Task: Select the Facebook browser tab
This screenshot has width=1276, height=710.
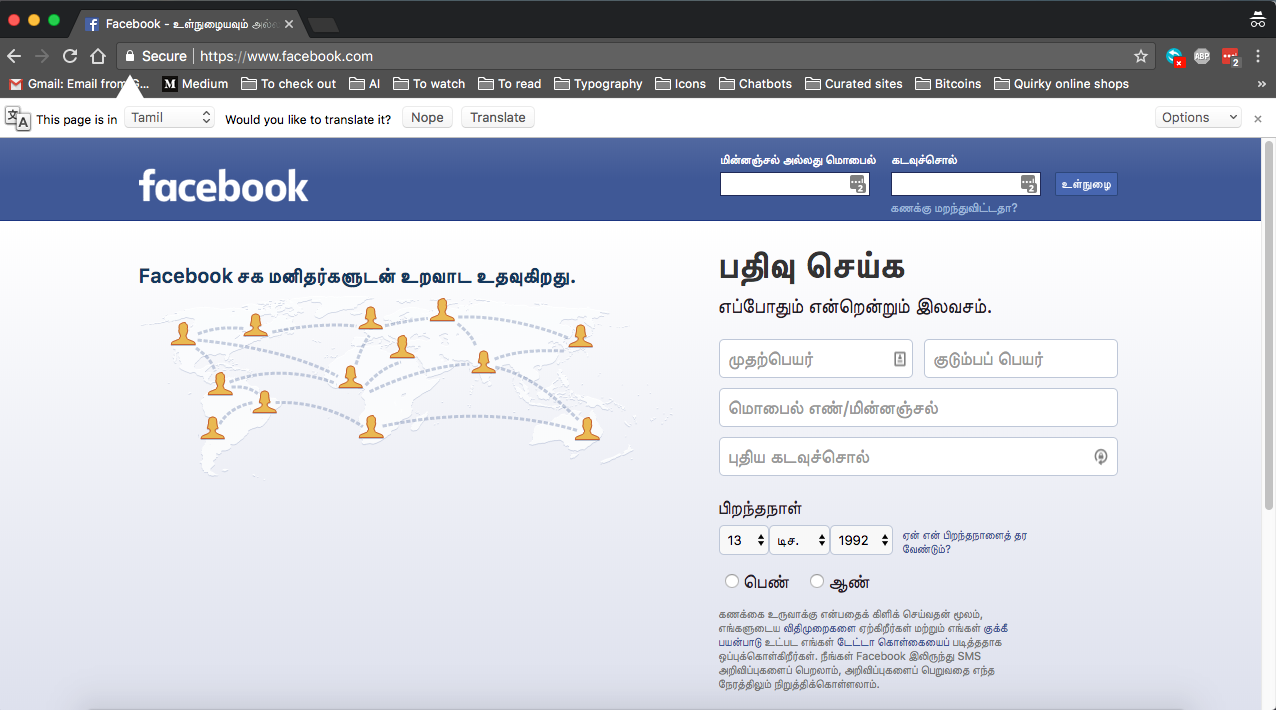Action: pyautogui.click(x=187, y=24)
